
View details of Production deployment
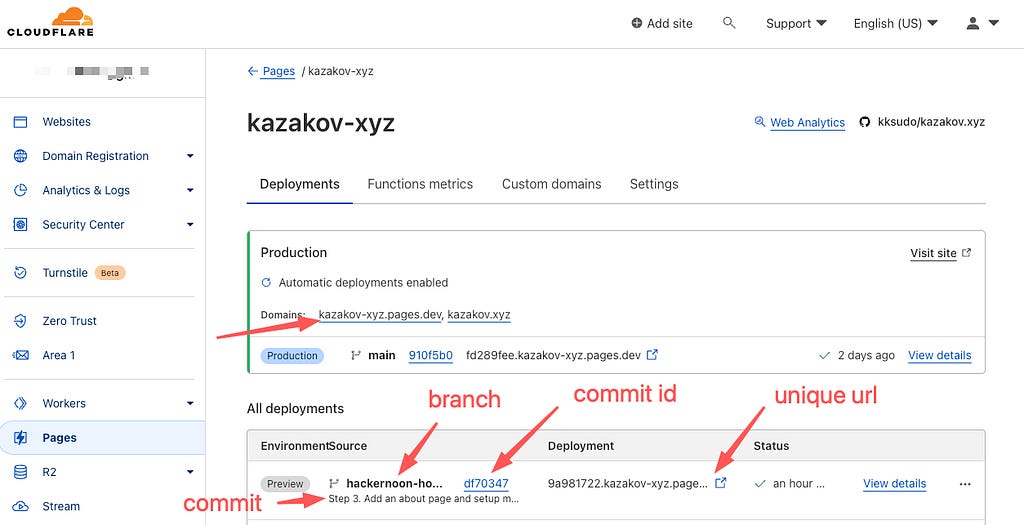[x=939, y=355]
